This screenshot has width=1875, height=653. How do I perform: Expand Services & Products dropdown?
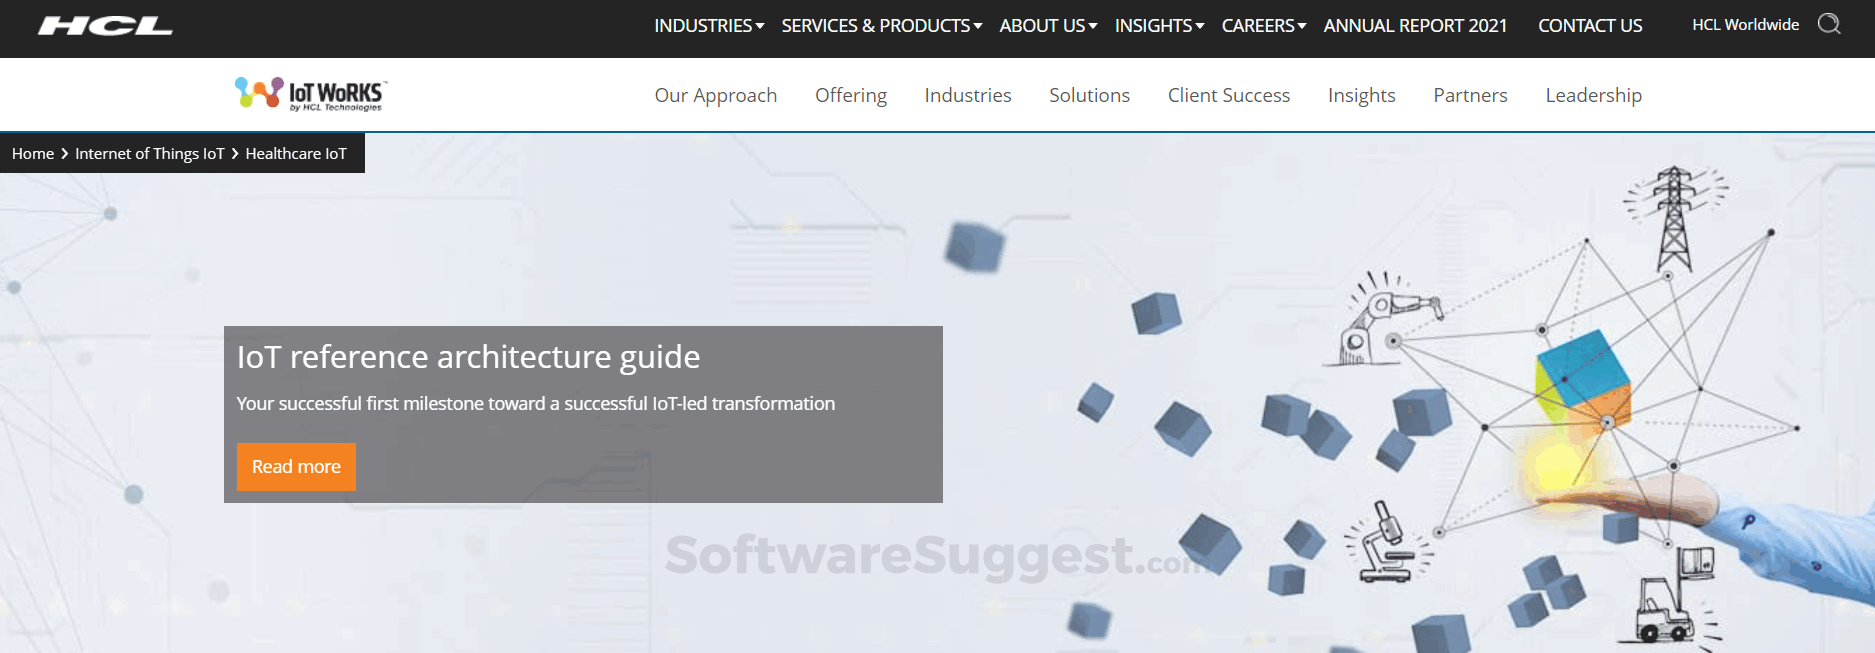[881, 26]
